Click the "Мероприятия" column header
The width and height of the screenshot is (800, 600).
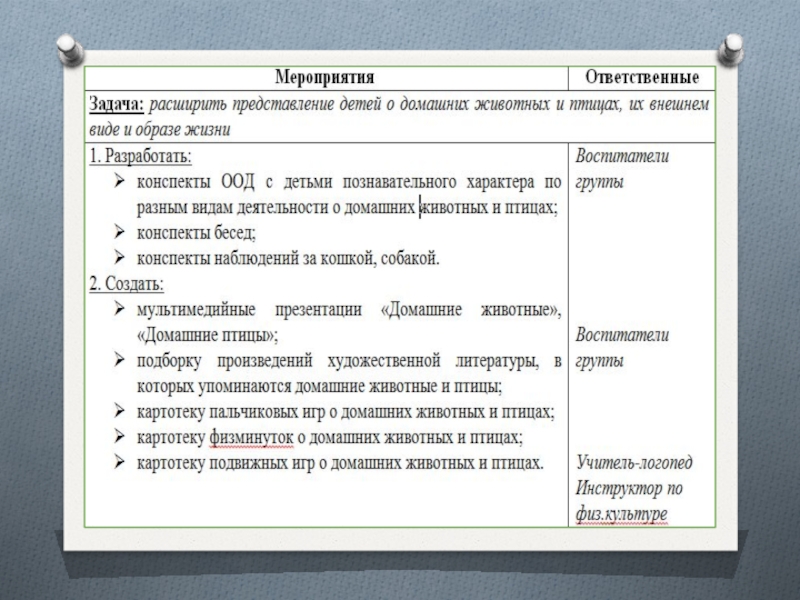point(324,77)
